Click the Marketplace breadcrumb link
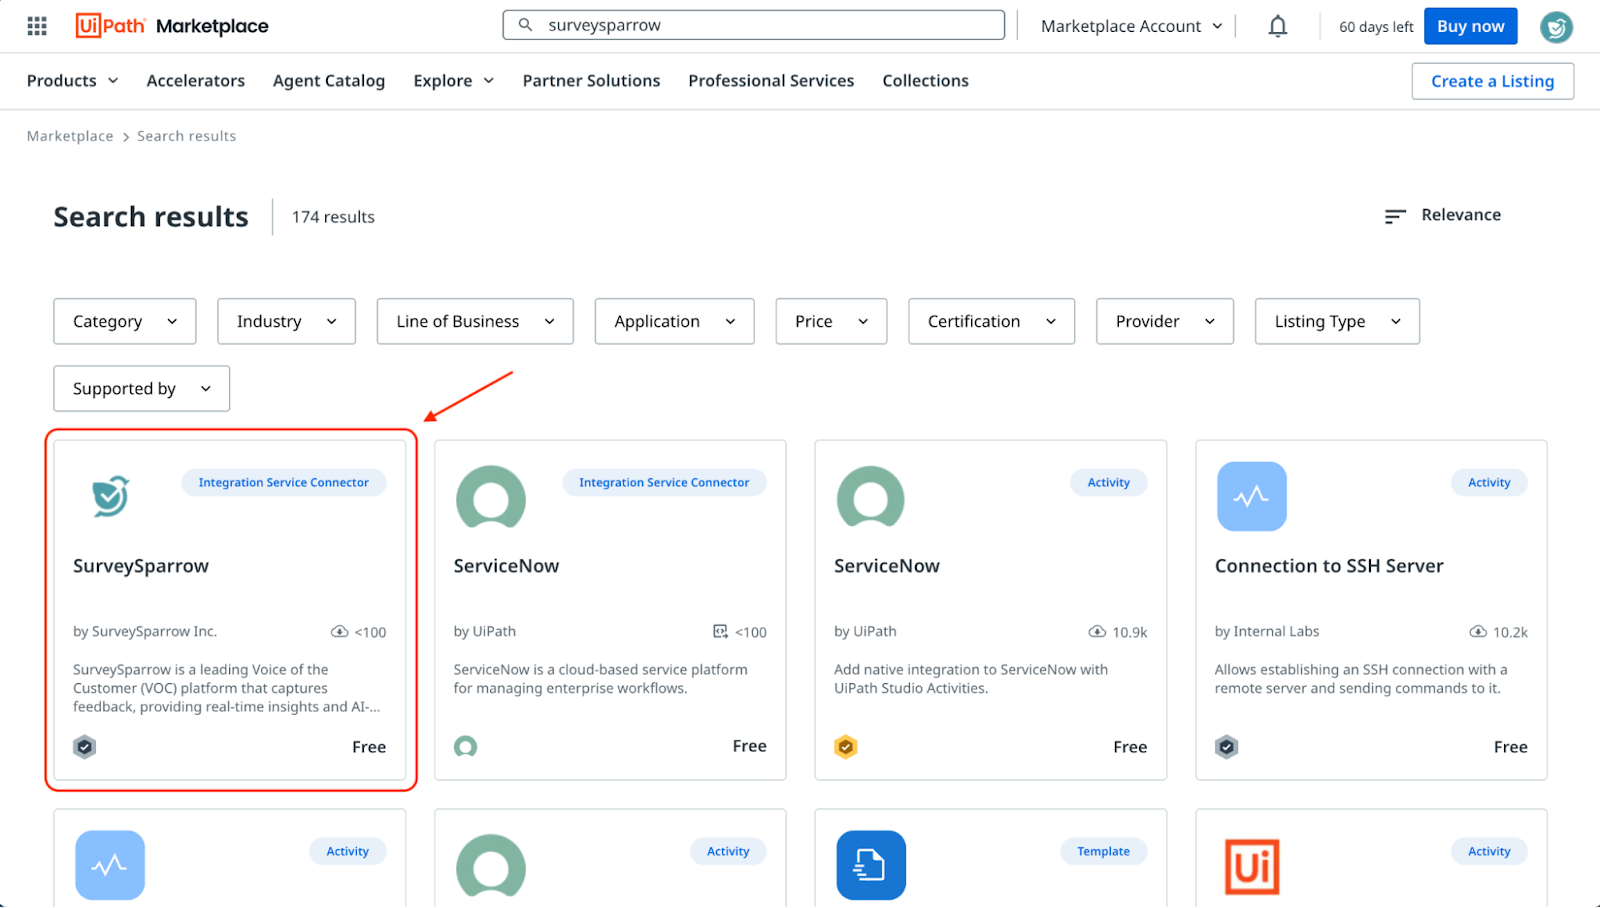Screen dimensions: 1600x908 tap(70, 136)
